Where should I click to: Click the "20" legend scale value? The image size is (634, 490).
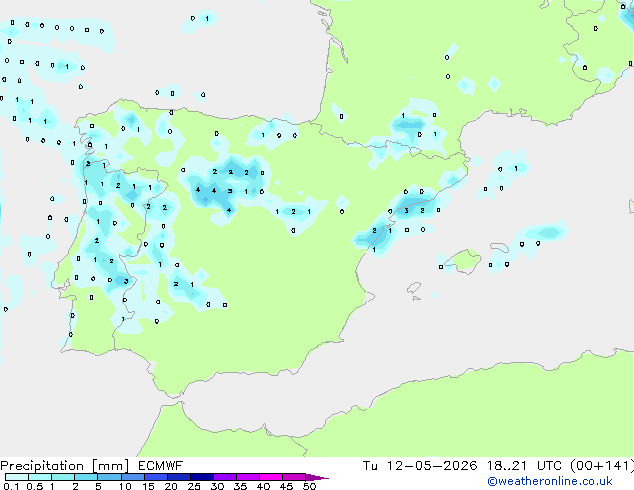pos(171,486)
